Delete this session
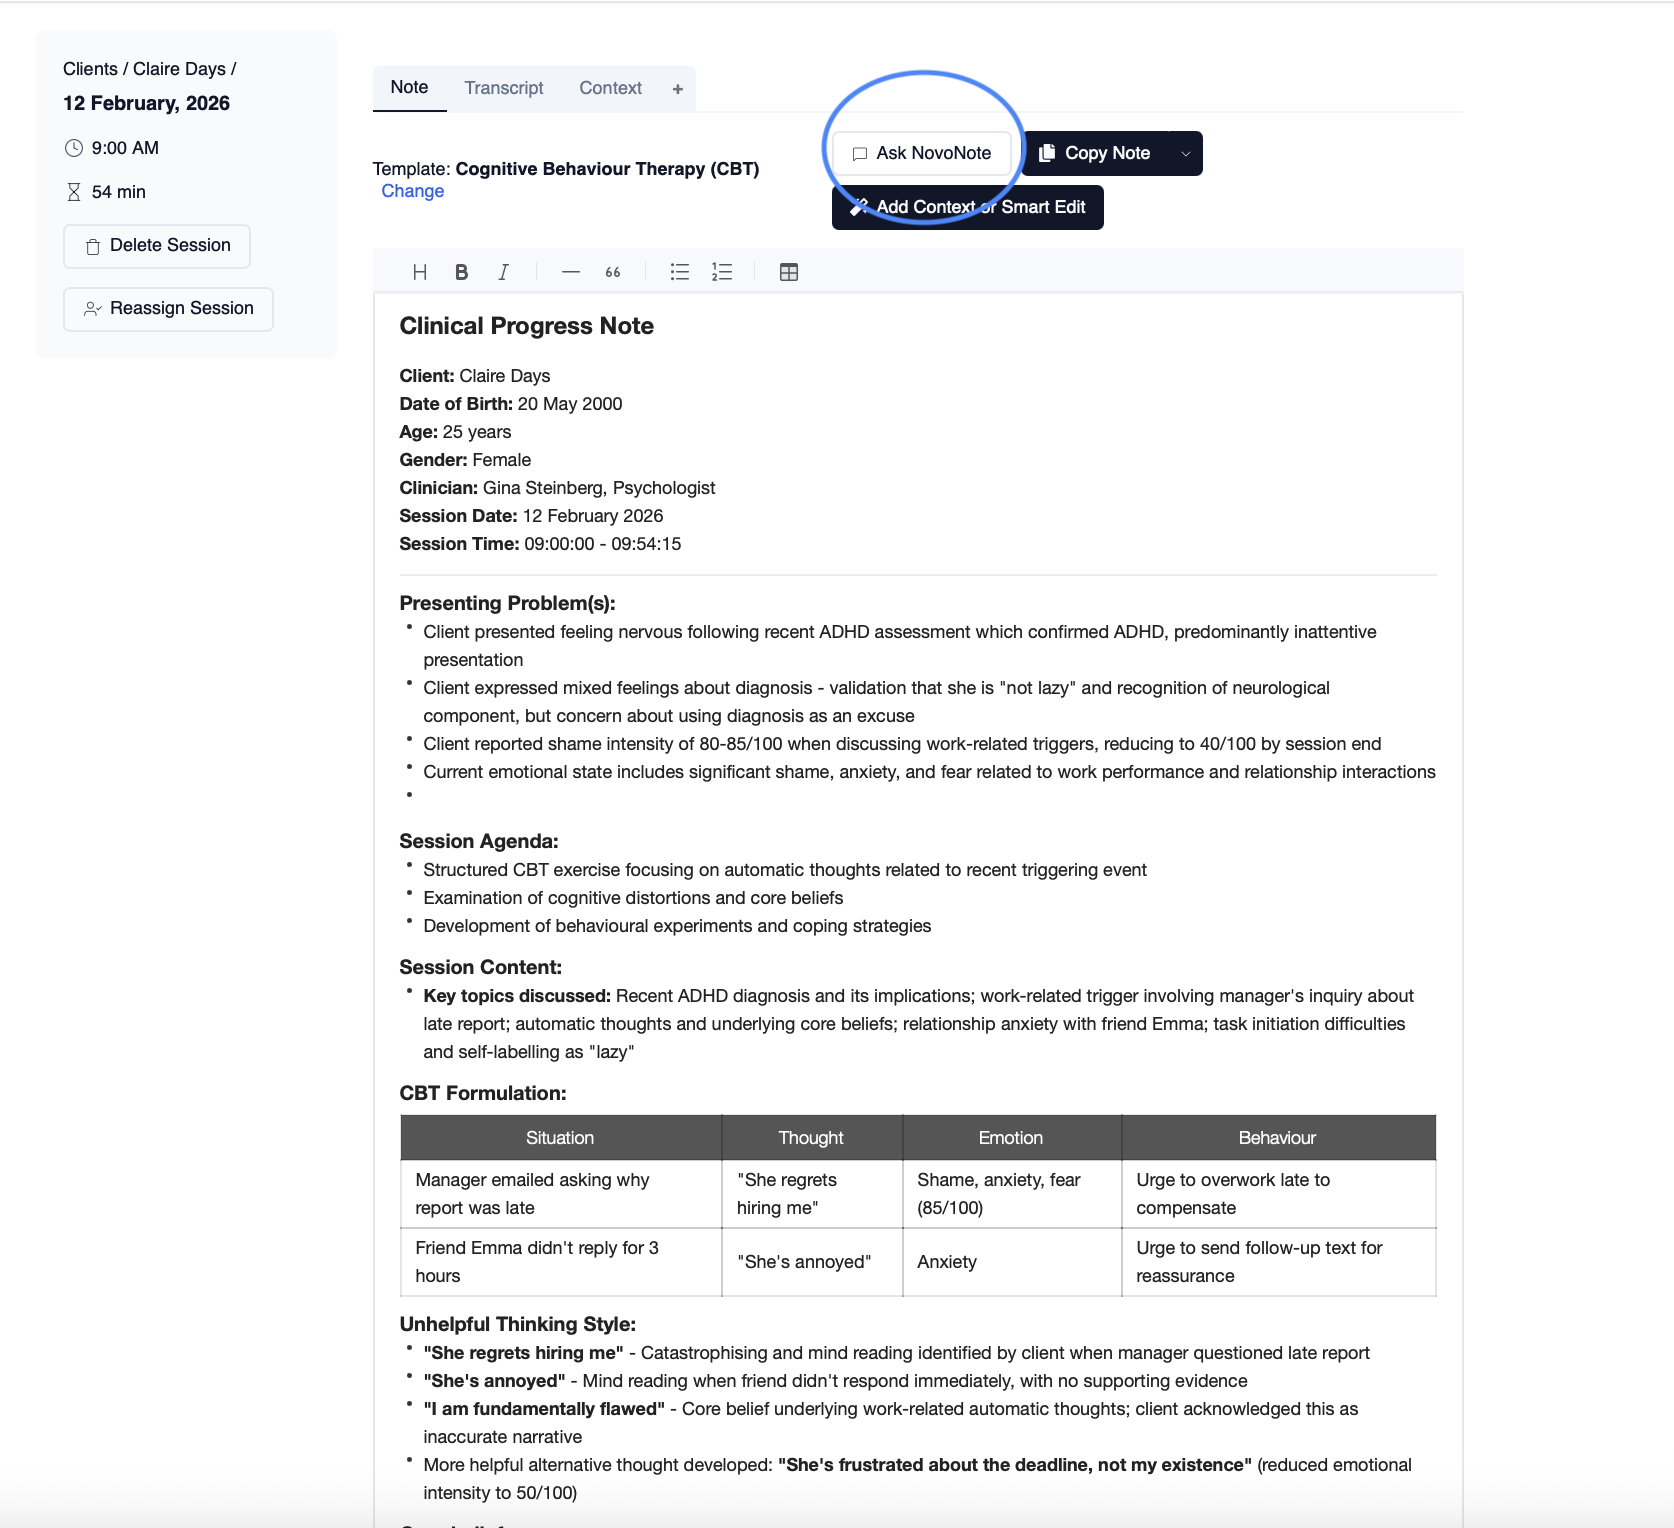 click(x=157, y=246)
